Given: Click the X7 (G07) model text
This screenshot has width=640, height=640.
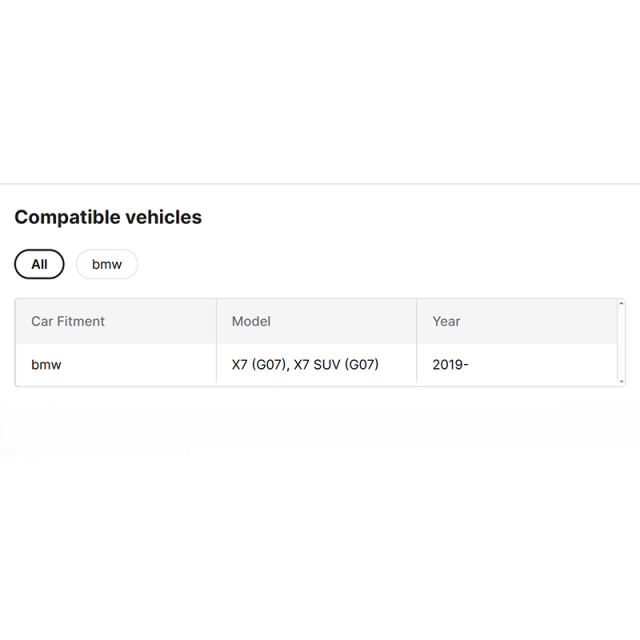Looking at the screenshot, I should [259, 364].
